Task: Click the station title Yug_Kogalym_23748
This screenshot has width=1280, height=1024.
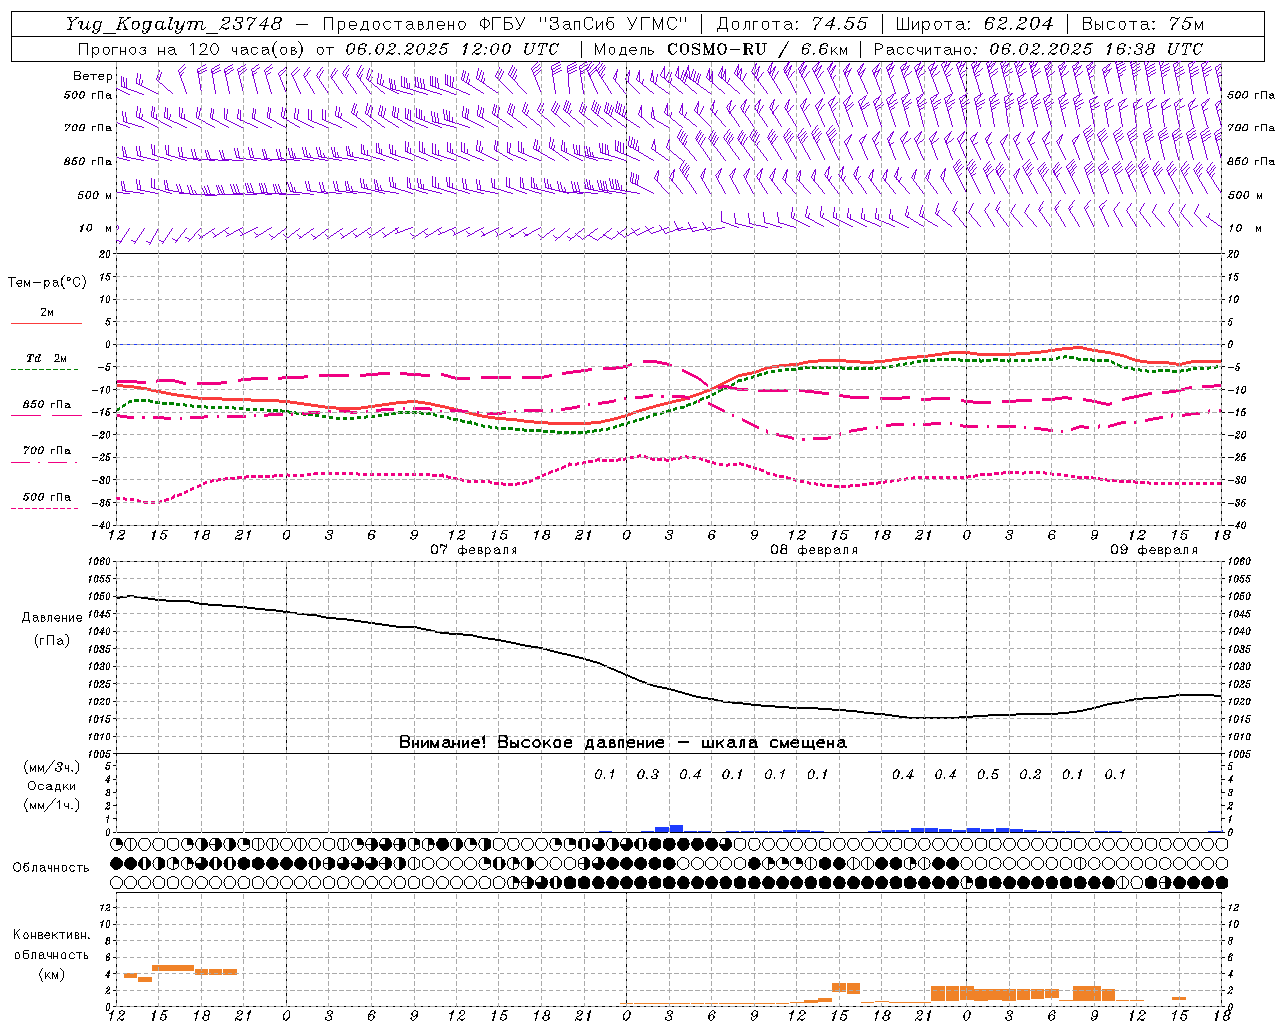Action: (x=174, y=24)
